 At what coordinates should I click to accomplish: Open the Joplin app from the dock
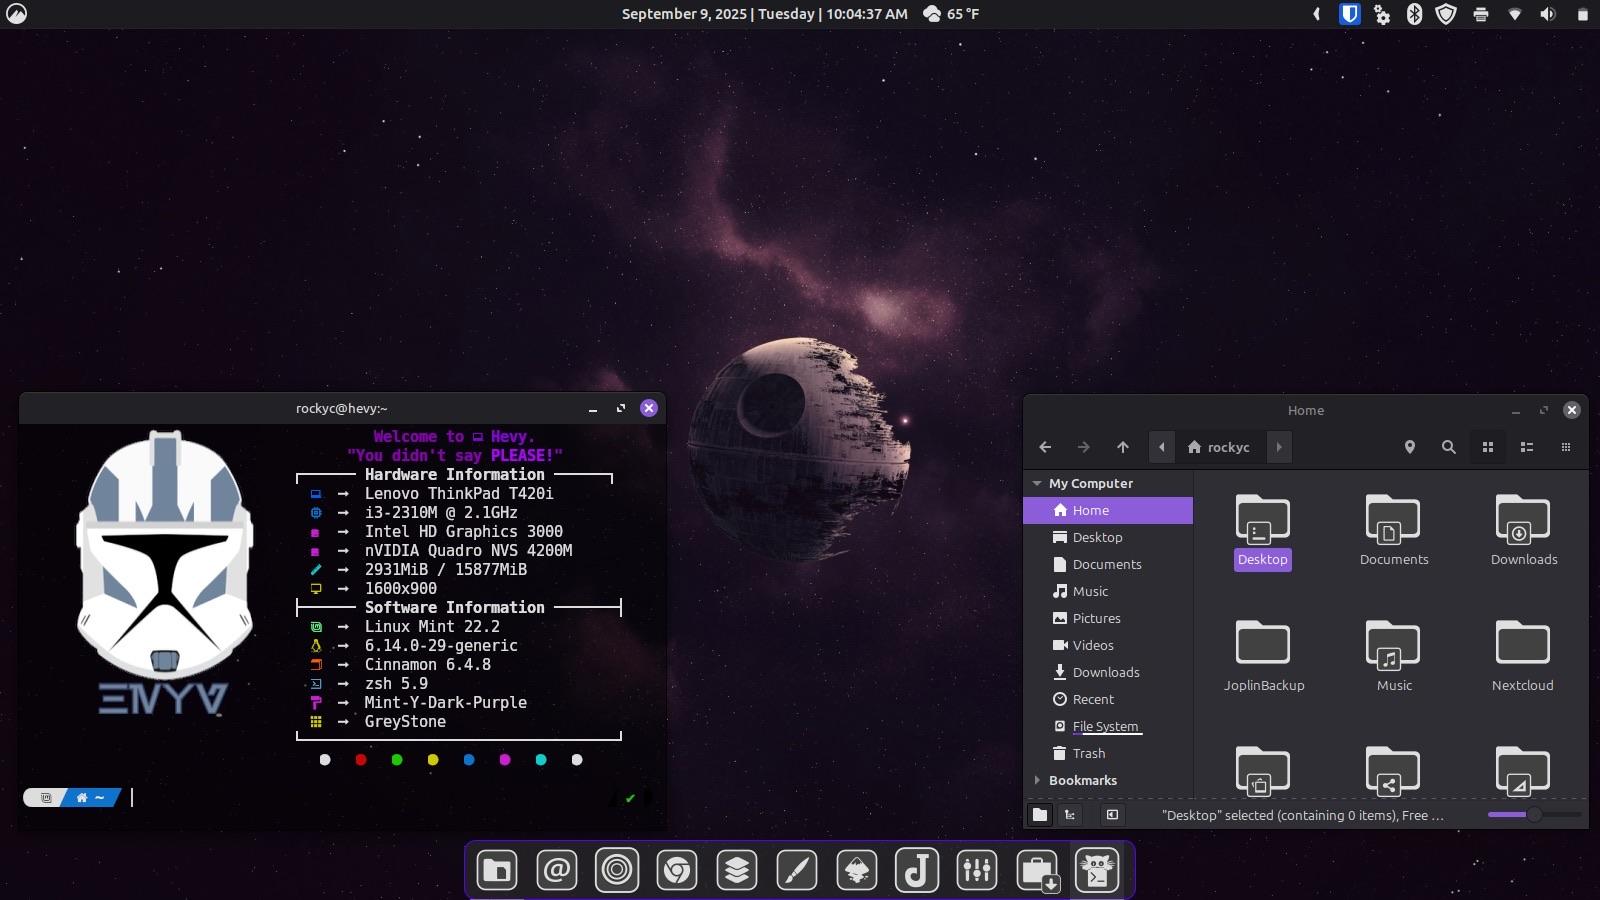coord(917,870)
